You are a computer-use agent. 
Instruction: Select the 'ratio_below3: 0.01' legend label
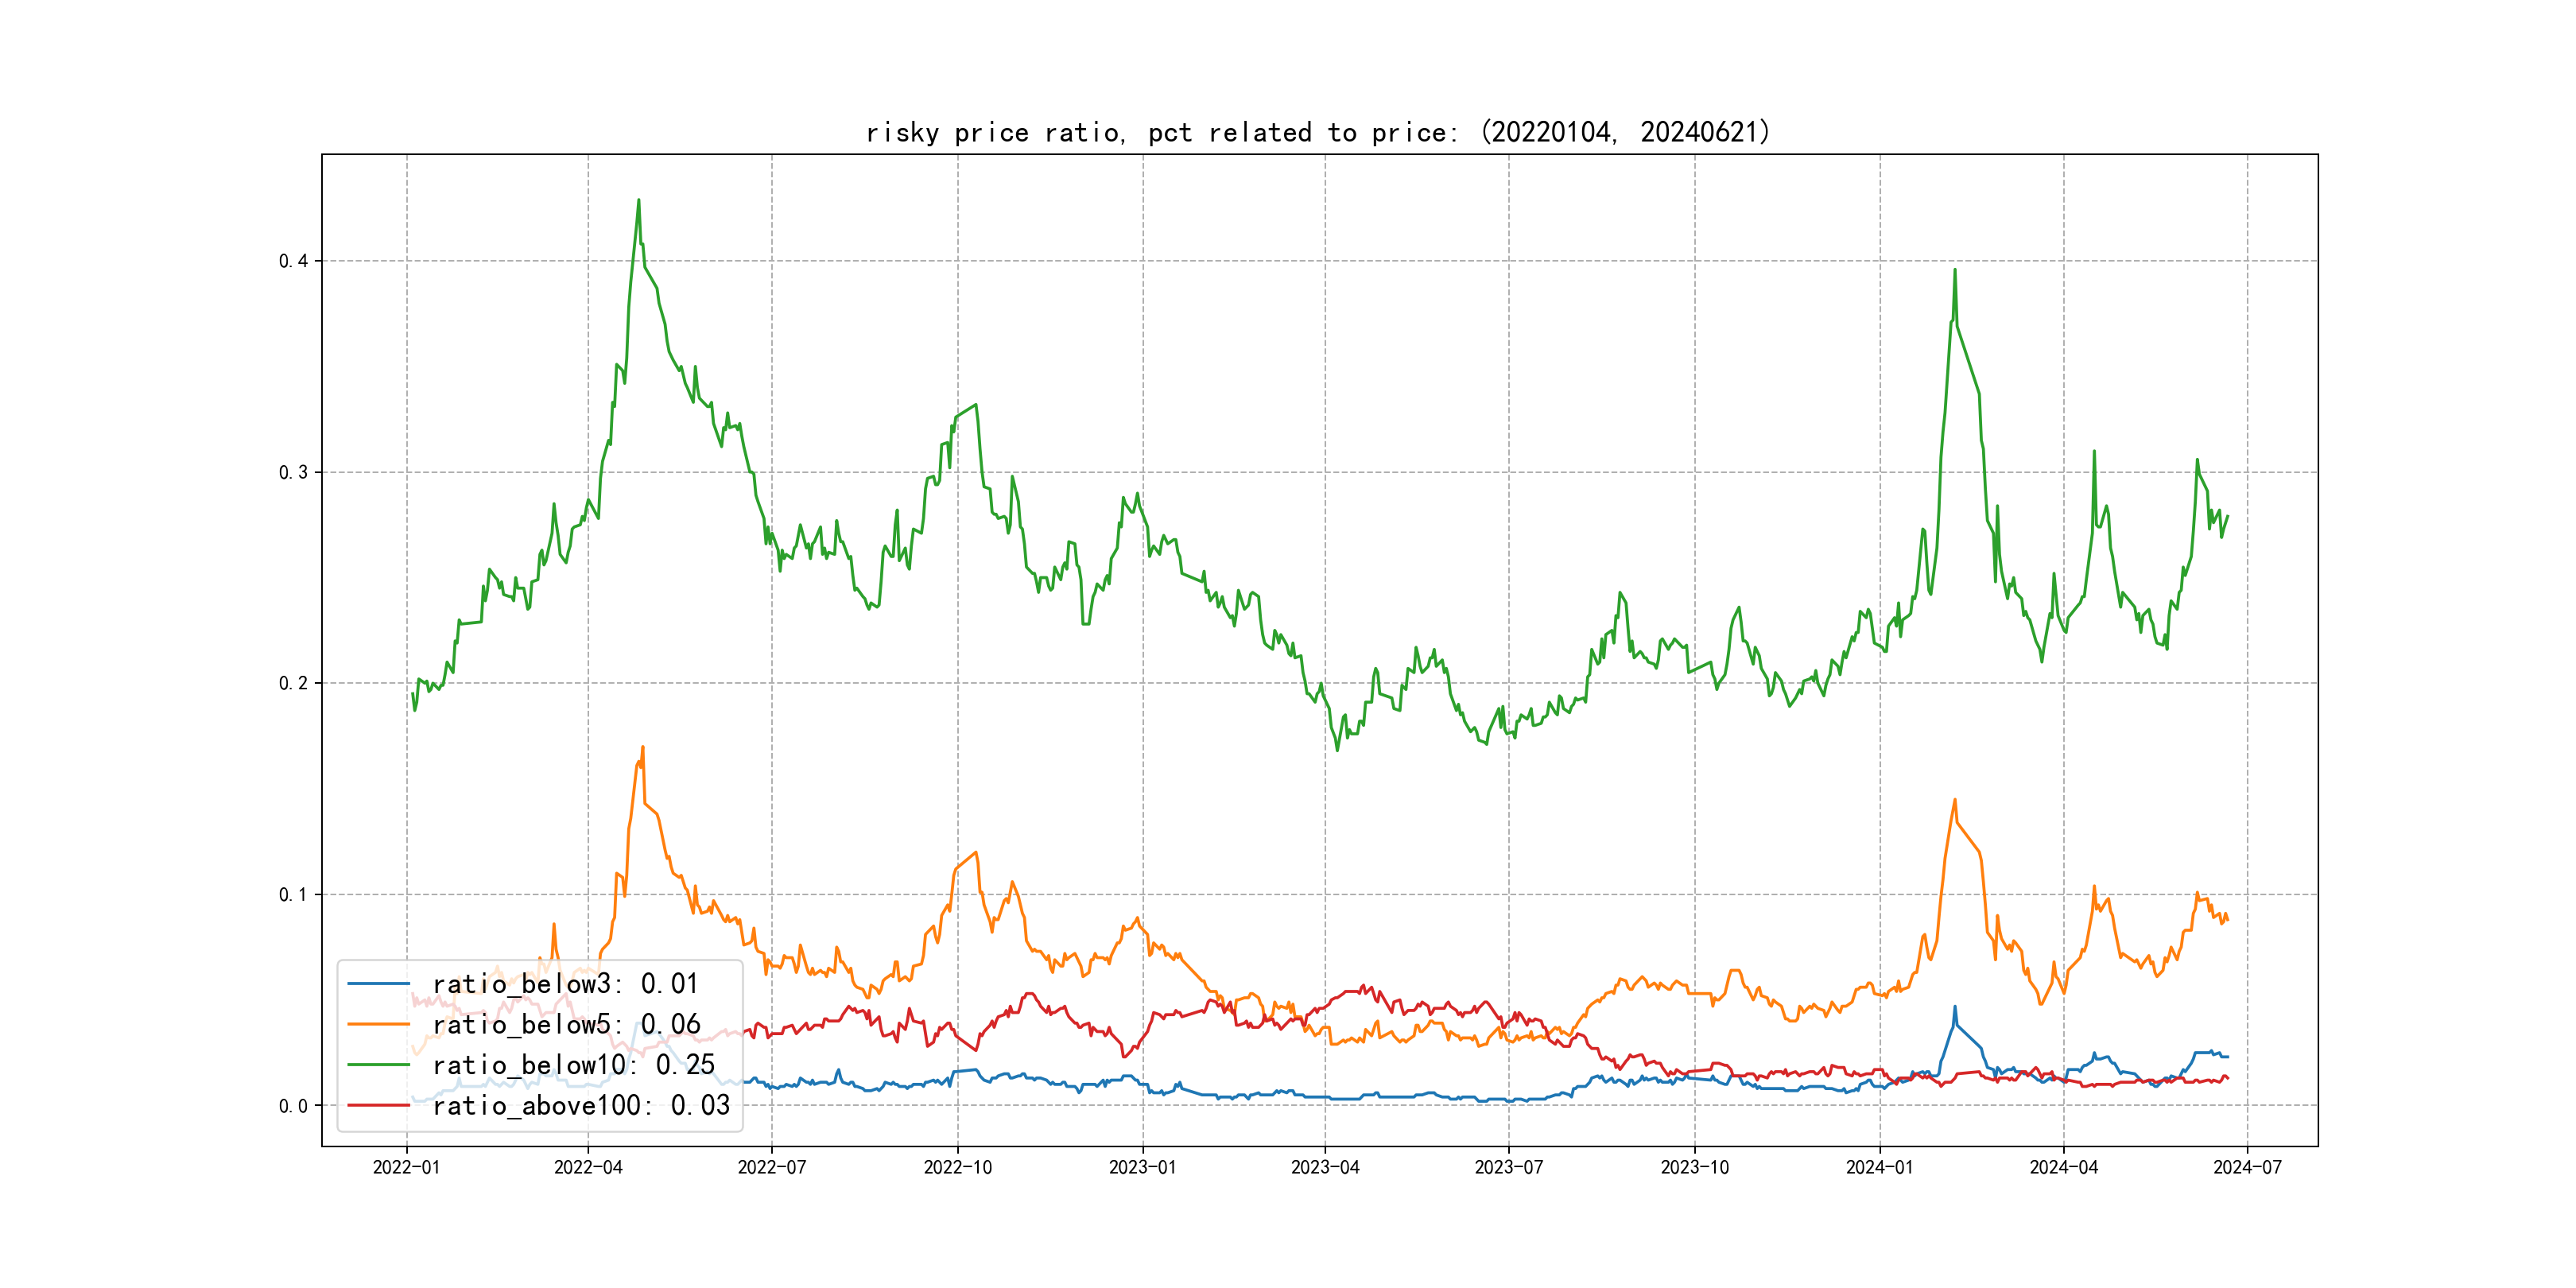pos(565,984)
